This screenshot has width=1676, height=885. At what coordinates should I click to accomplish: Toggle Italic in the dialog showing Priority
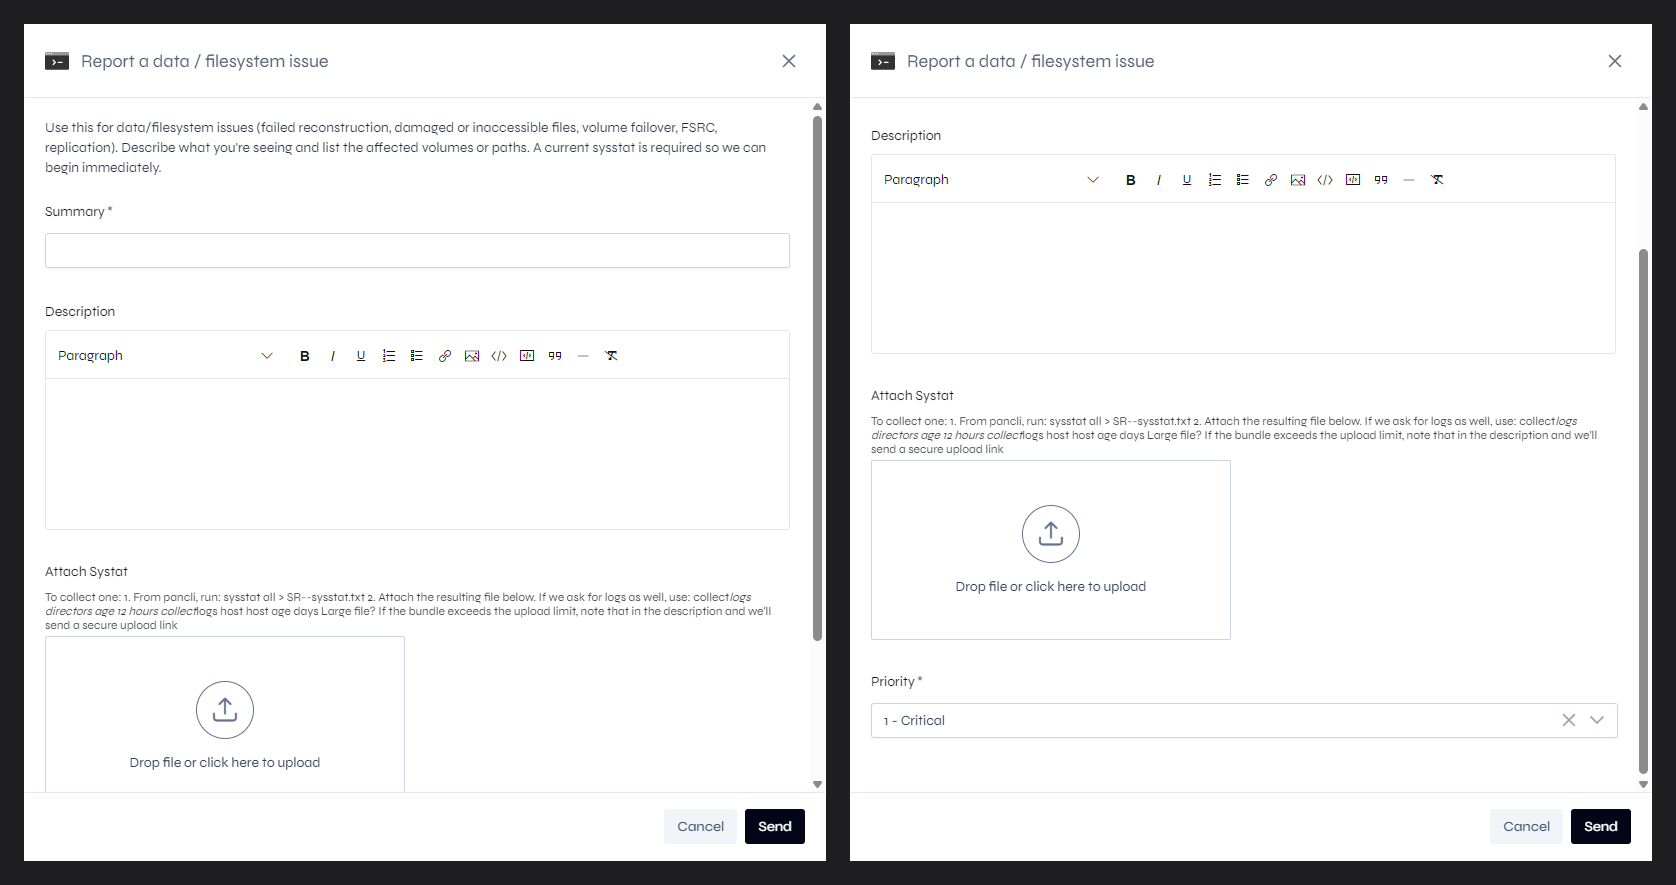[1159, 180]
